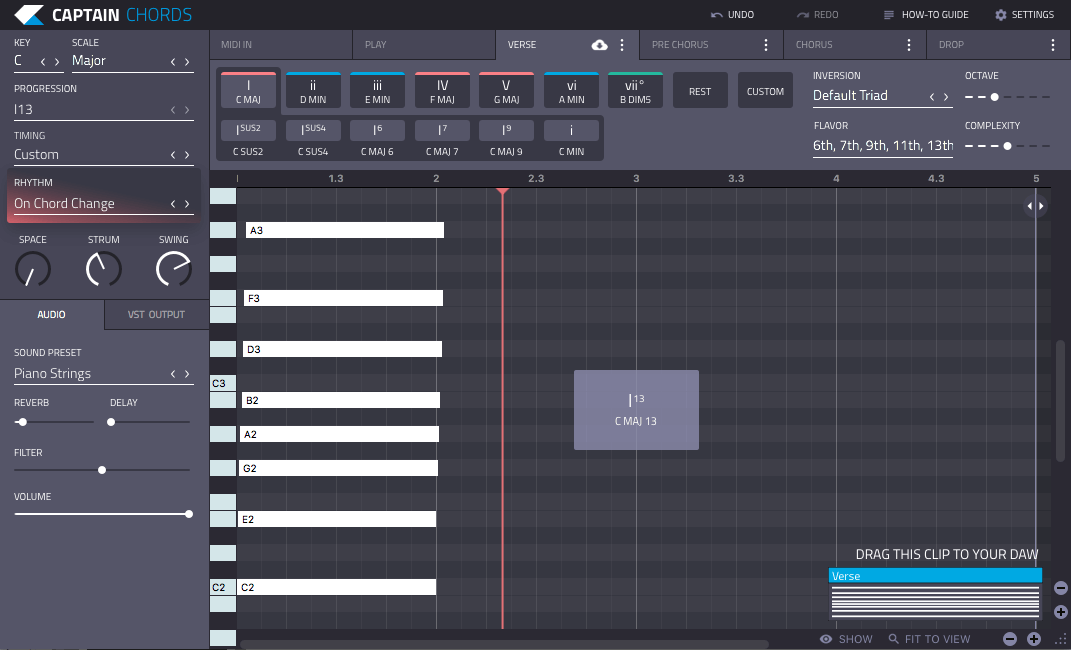Select next Rhythm option with right arrow

(x=186, y=204)
